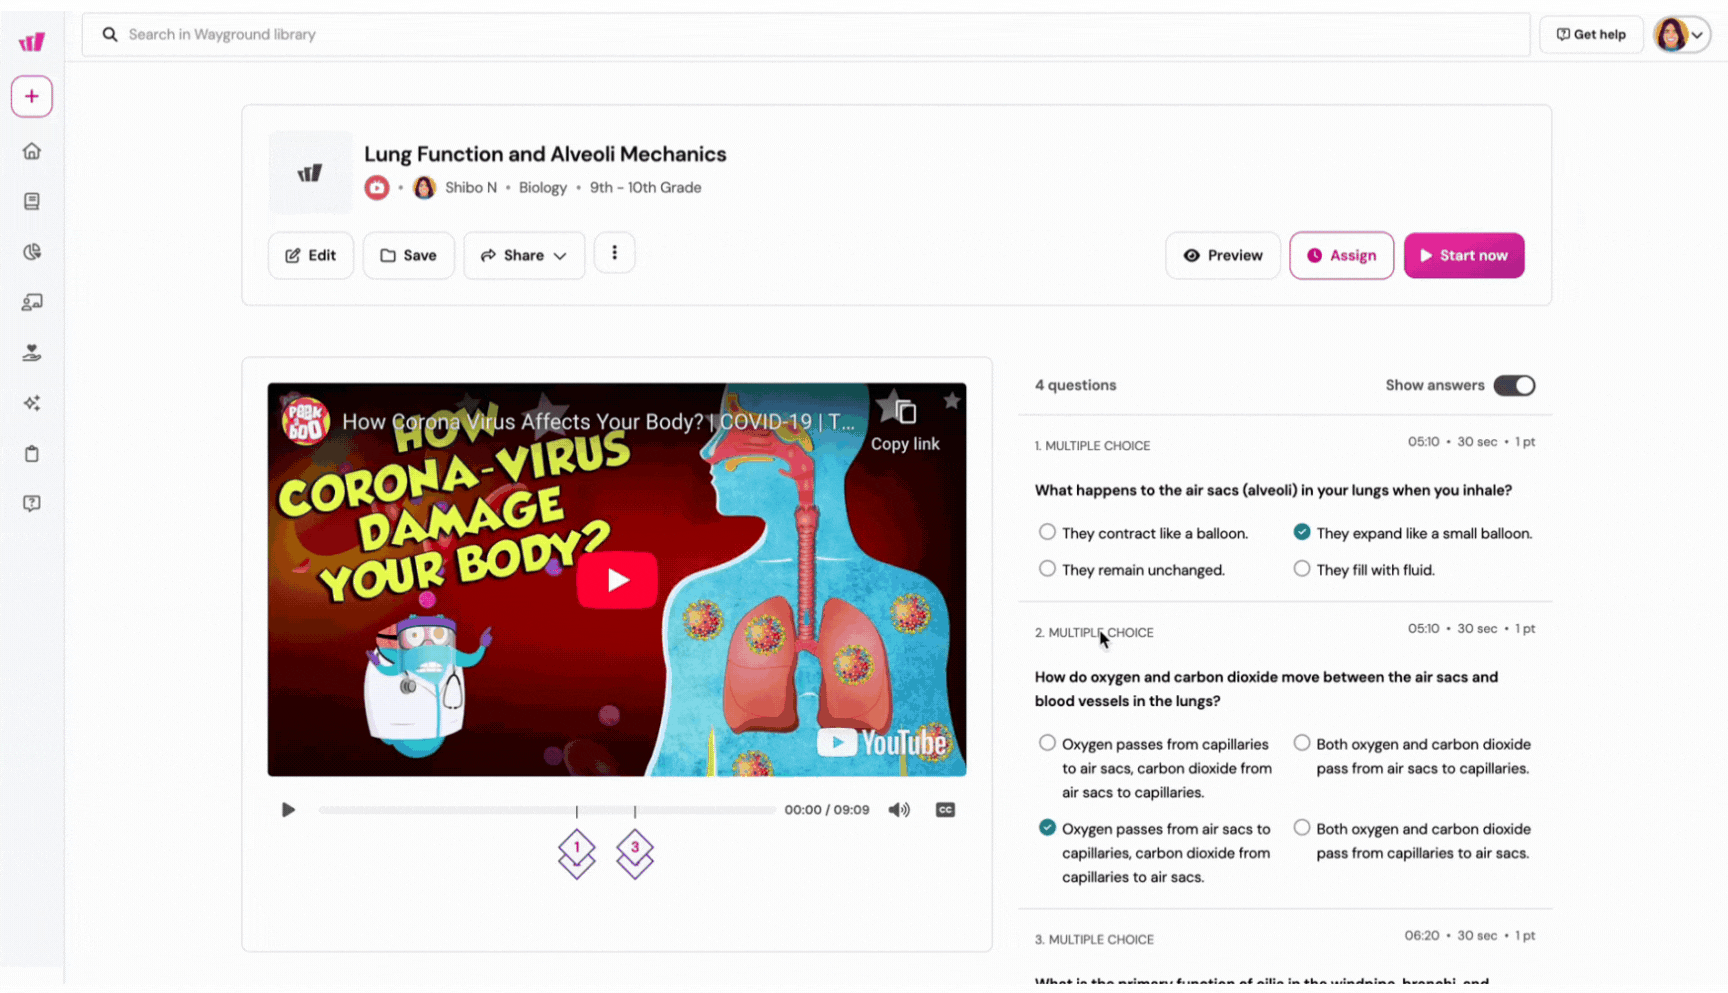Click the "3. MULTIPLE CHOICE" label
The width and height of the screenshot is (1728, 993).
point(1094,940)
